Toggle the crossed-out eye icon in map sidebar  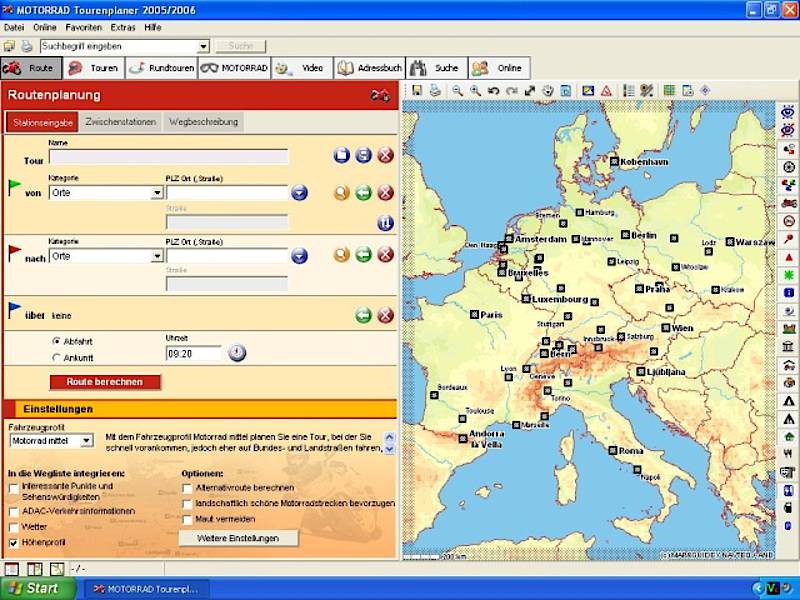click(x=788, y=131)
